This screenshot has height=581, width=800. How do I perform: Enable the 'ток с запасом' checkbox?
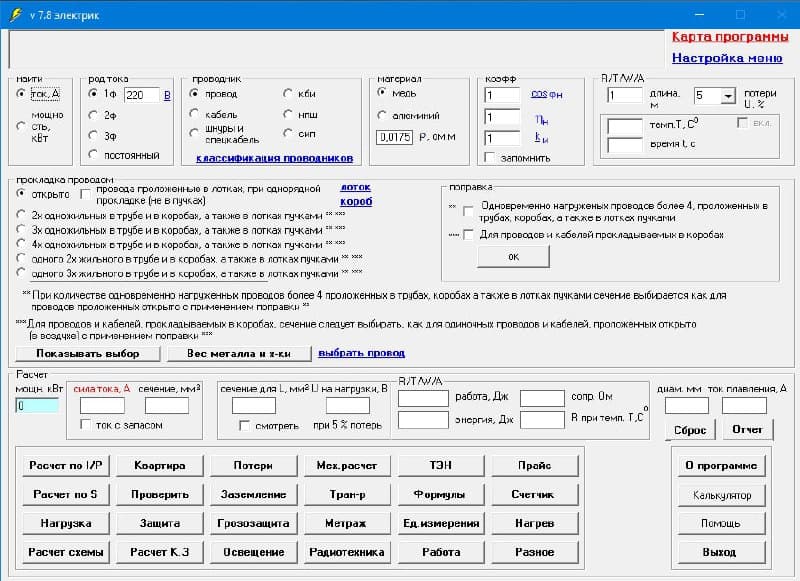86,424
